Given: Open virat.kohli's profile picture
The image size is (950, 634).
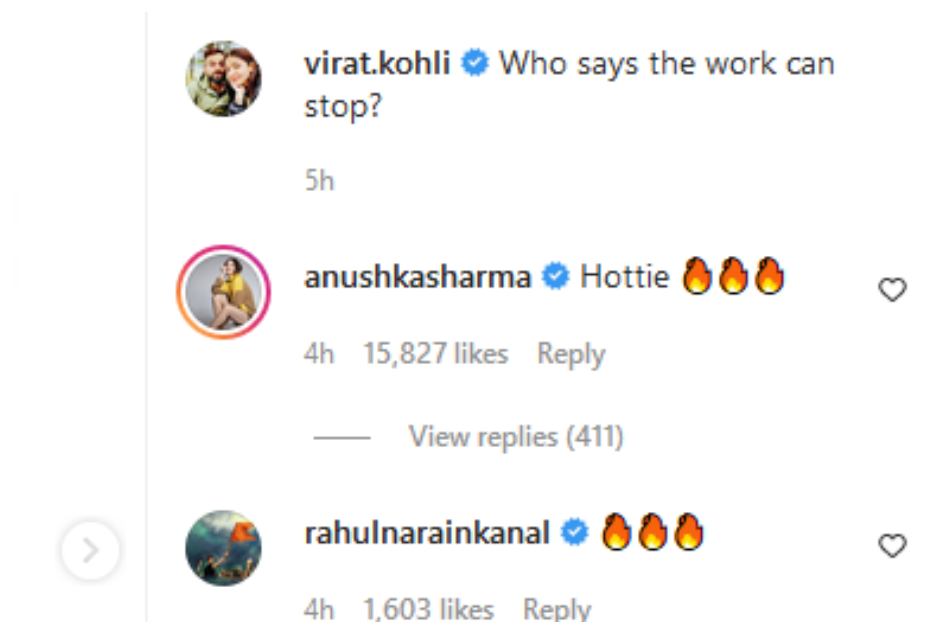Looking at the screenshot, I should tap(224, 79).
